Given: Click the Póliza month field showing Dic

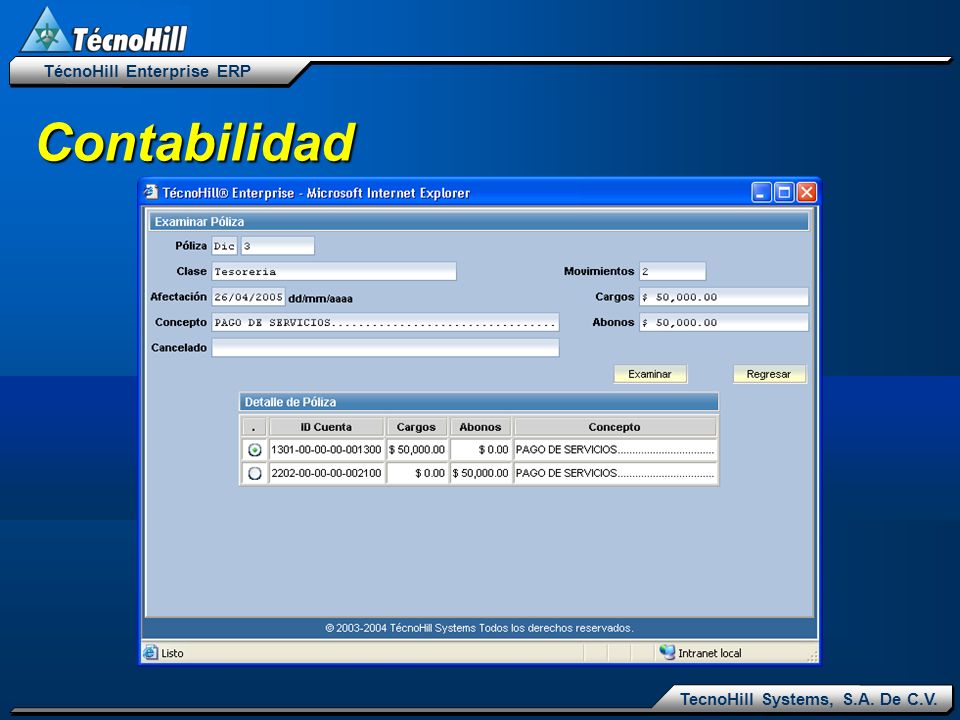Looking at the screenshot, I should click(224, 246).
